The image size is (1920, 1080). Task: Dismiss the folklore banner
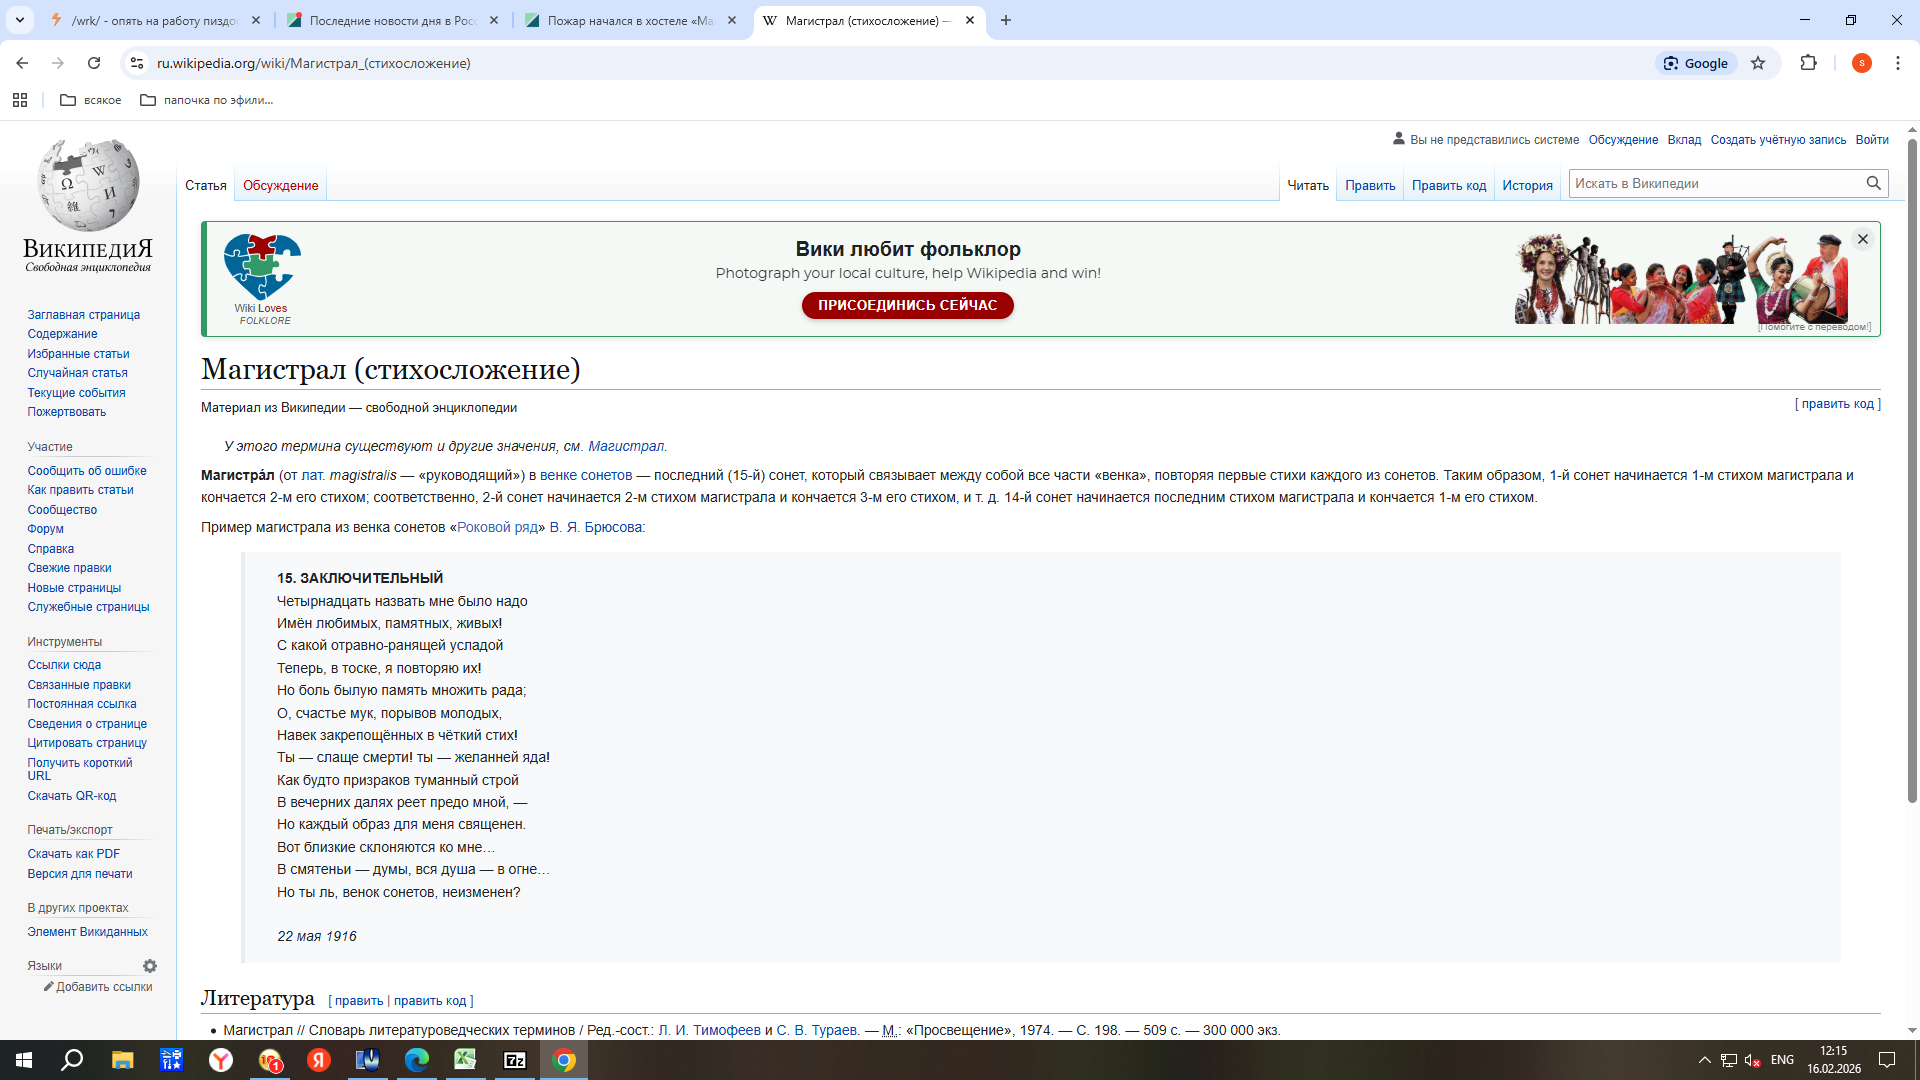(1862, 239)
